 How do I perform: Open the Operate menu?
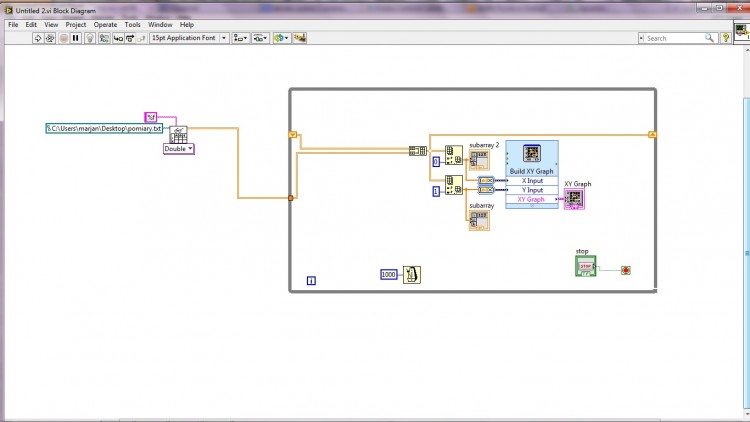[105, 24]
